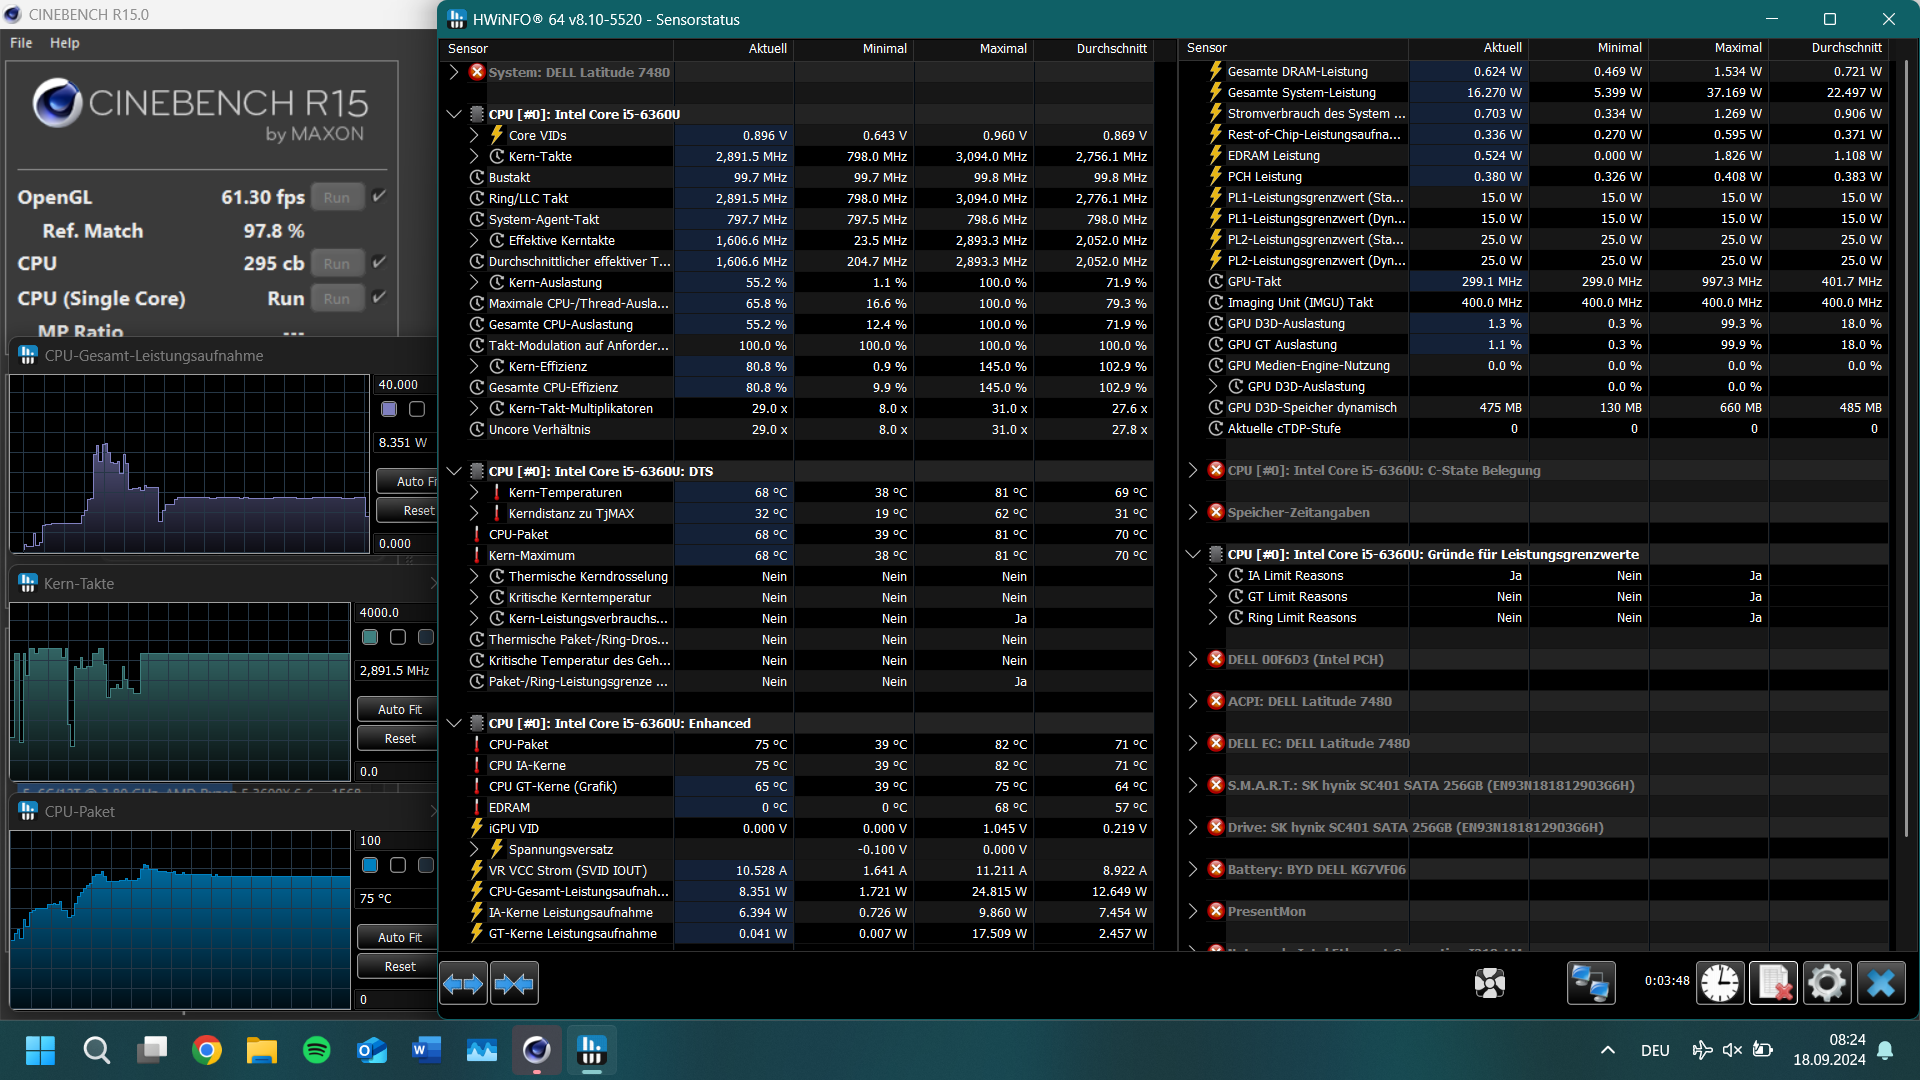Viewport: 1920px width, 1080px height.
Task: Open HWiNFO sensor settings via gear icon
Action: 1827,983
